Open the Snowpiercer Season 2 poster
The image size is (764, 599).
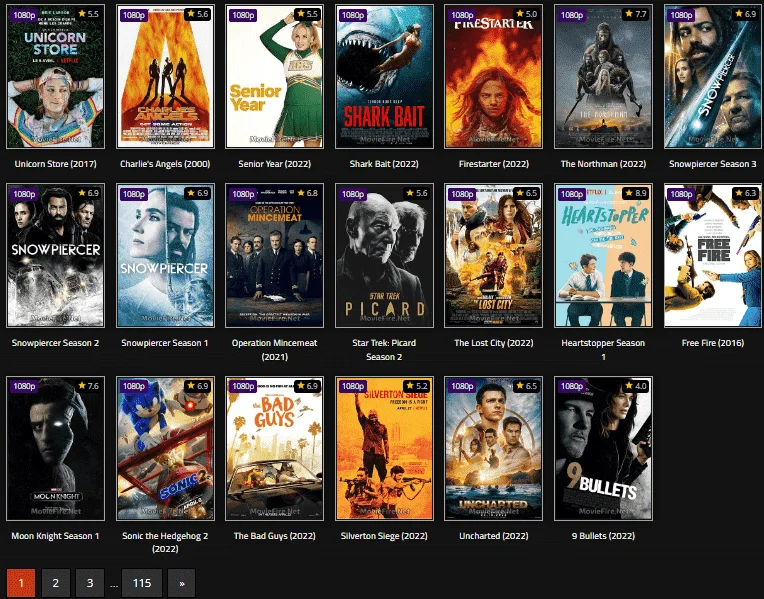56,255
